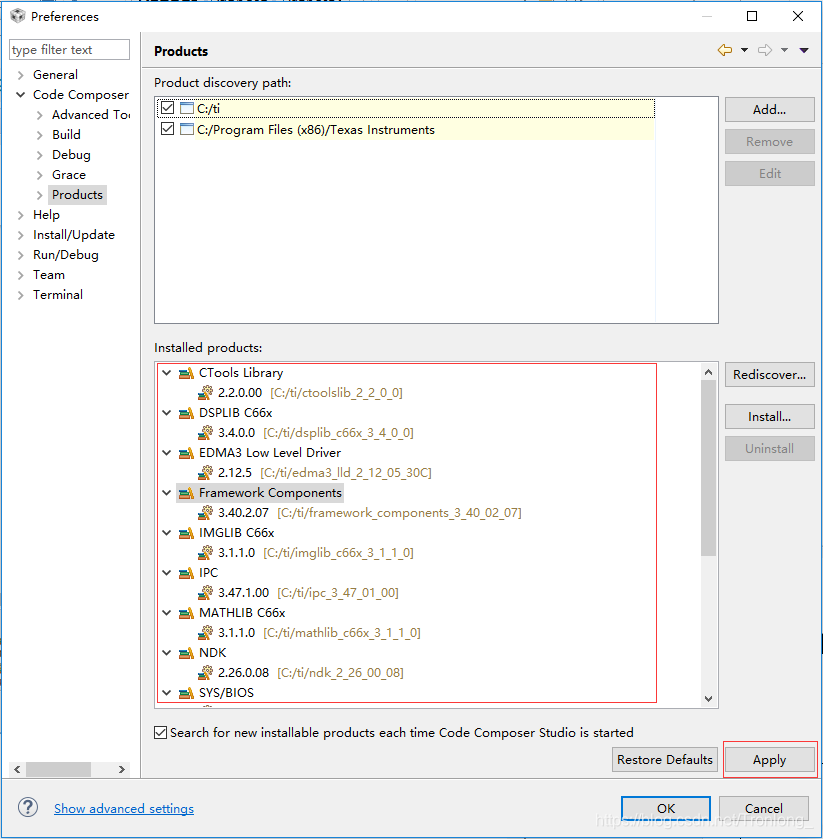Screen dimensions: 823x839
Task: Click the IPC product icon
Action: click(186, 573)
